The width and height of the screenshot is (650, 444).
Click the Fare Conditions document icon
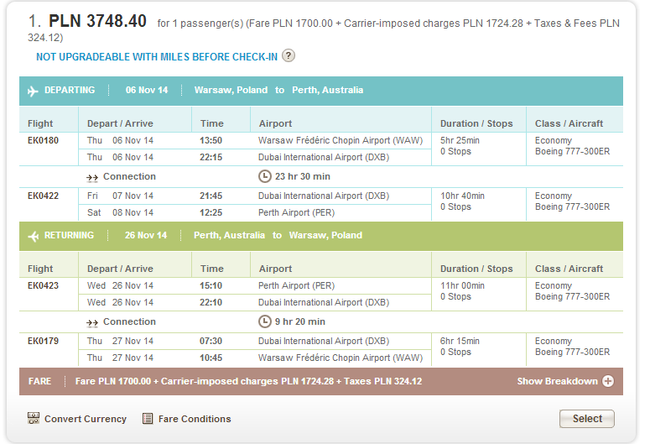148,419
